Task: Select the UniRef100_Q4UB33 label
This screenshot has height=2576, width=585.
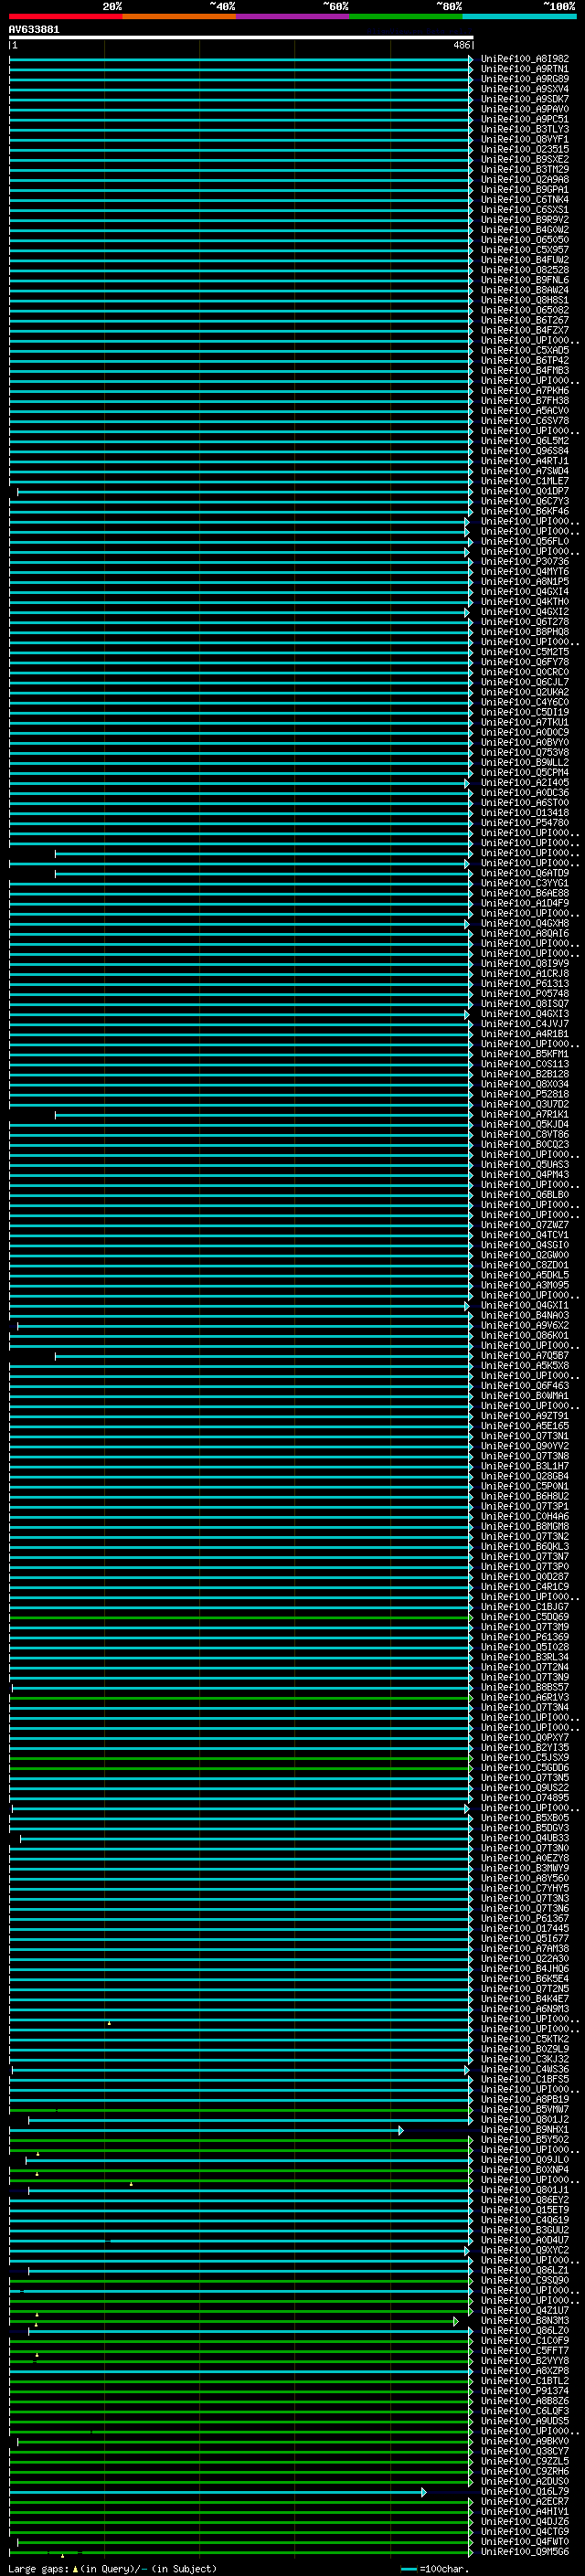Action: pos(524,1838)
